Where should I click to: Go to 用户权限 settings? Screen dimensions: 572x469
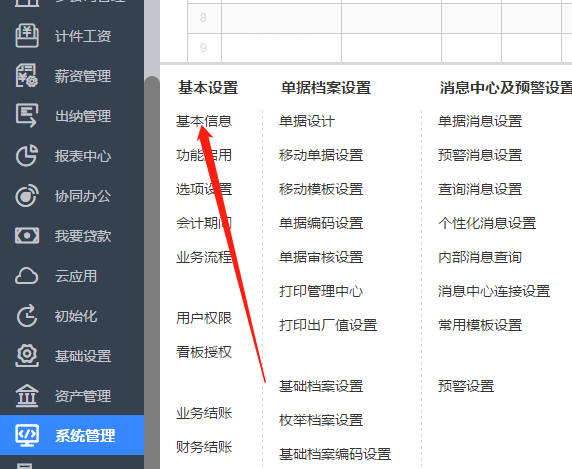(204, 318)
